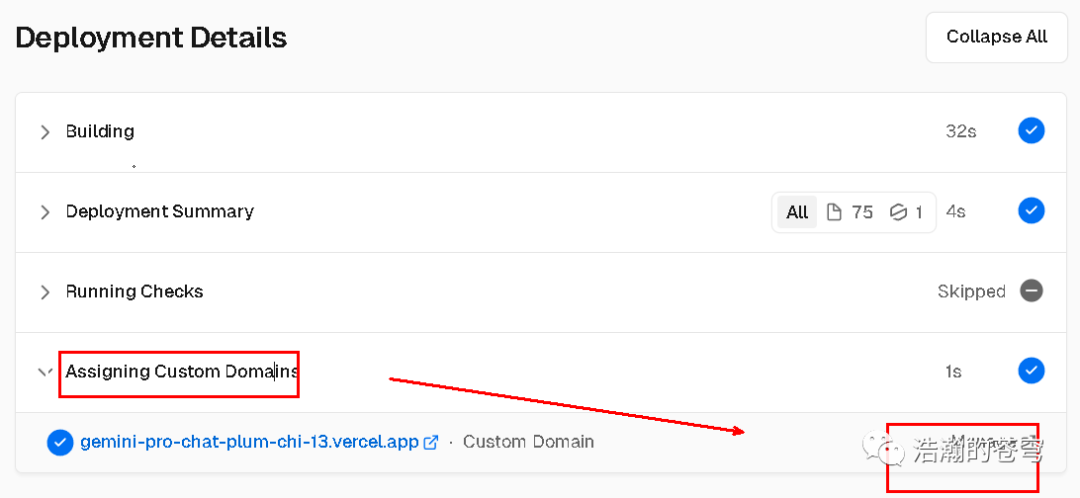Screen dimensions: 1080x498
Task: Expand the Building section chevron
Action: point(44,132)
